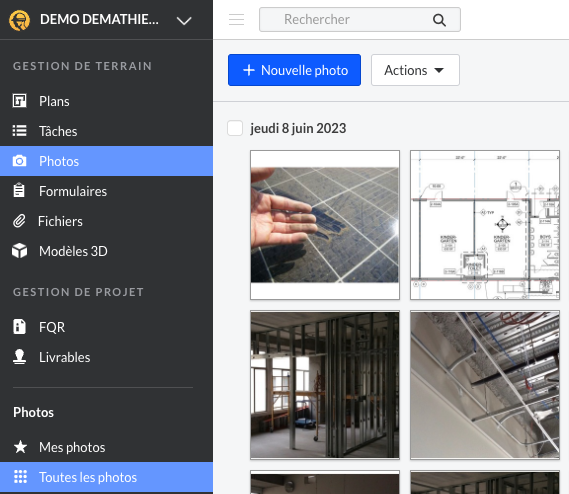Select Toutes les photos
The height and width of the screenshot is (494, 569).
point(106,477)
